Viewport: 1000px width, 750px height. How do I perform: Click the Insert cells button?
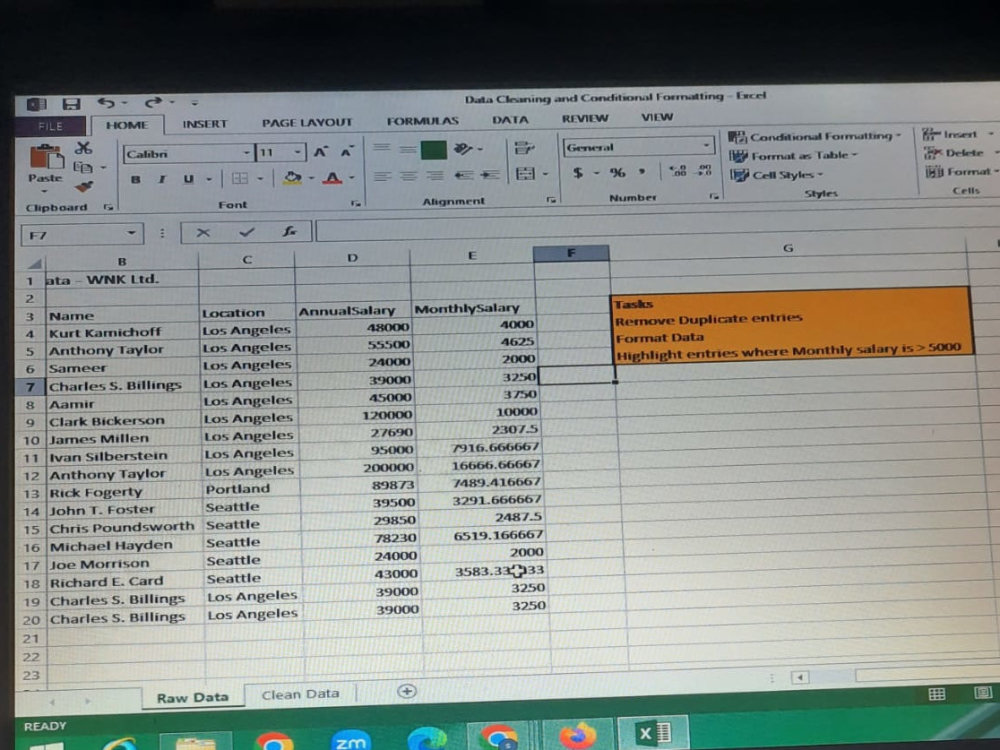[958, 134]
